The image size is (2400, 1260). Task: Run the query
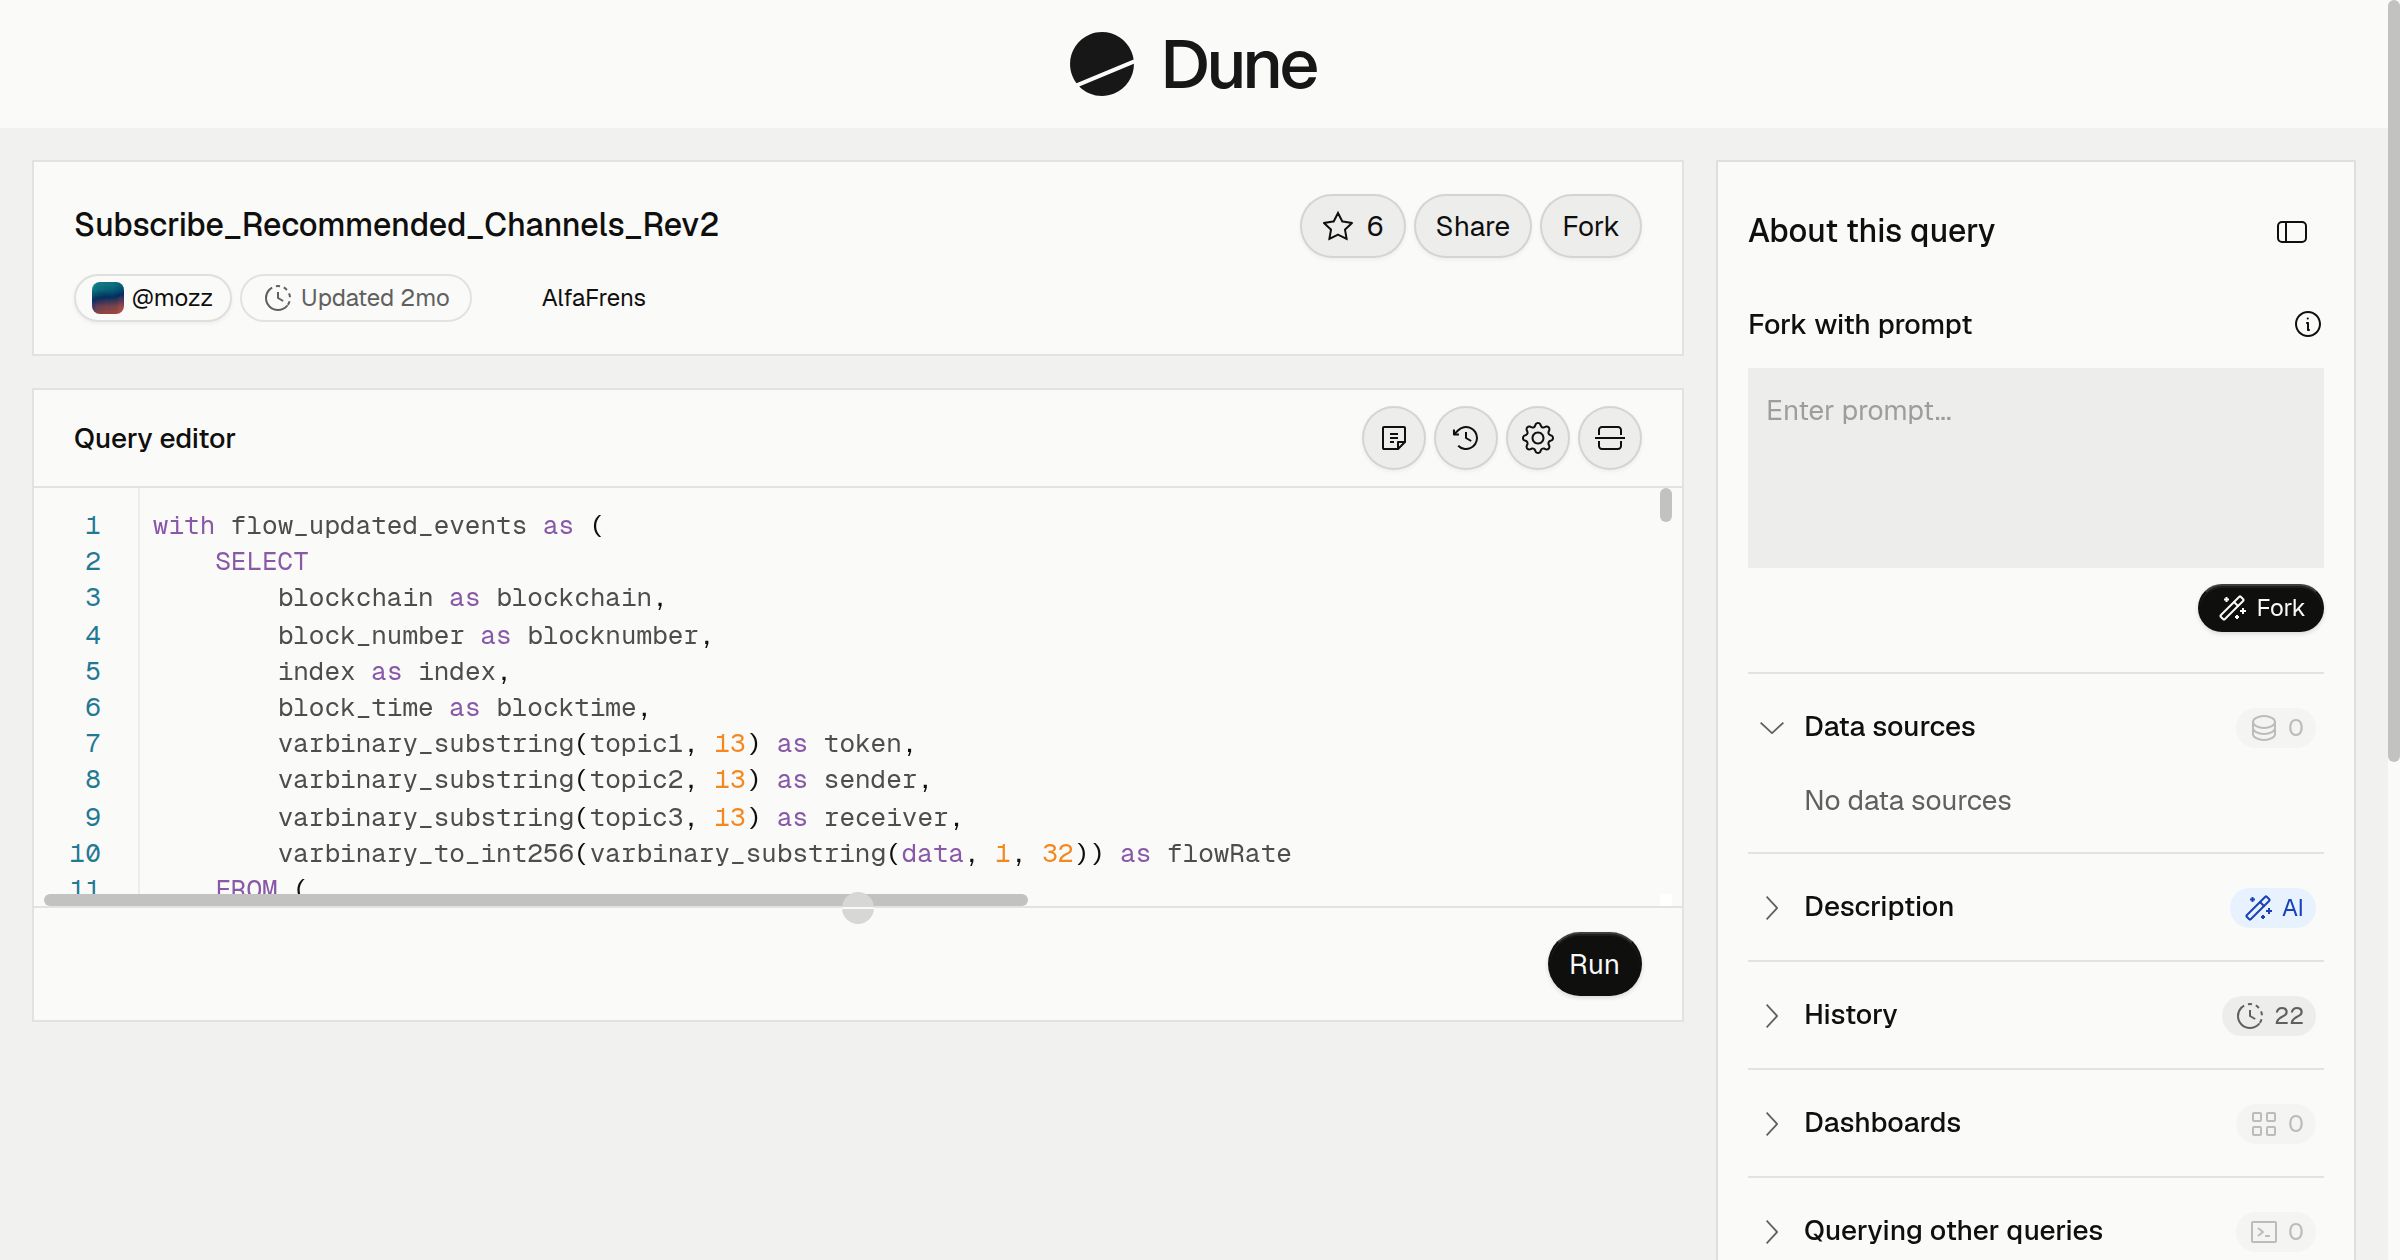(1594, 964)
